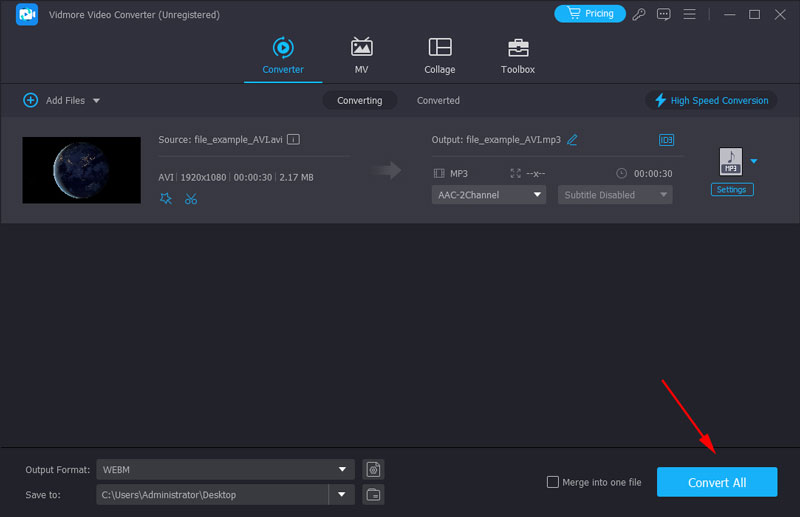This screenshot has width=800, height=517.
Task: Click the output format settings icon
Action: [373, 469]
